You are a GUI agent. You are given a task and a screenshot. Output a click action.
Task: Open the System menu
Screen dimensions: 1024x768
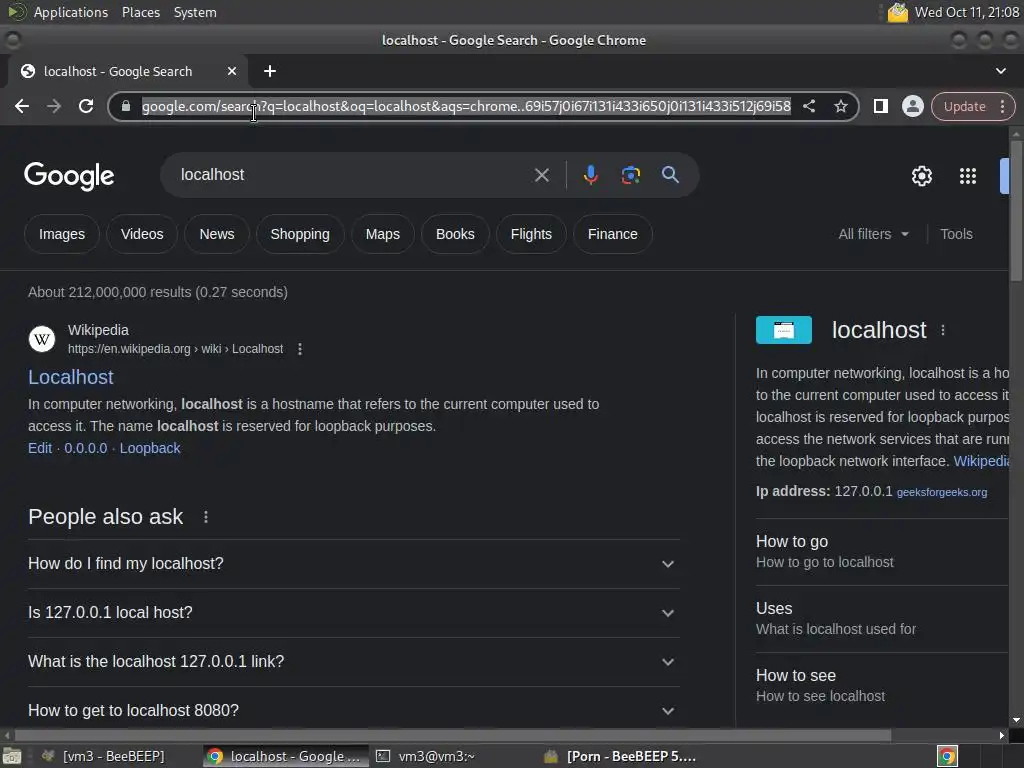pos(195,12)
